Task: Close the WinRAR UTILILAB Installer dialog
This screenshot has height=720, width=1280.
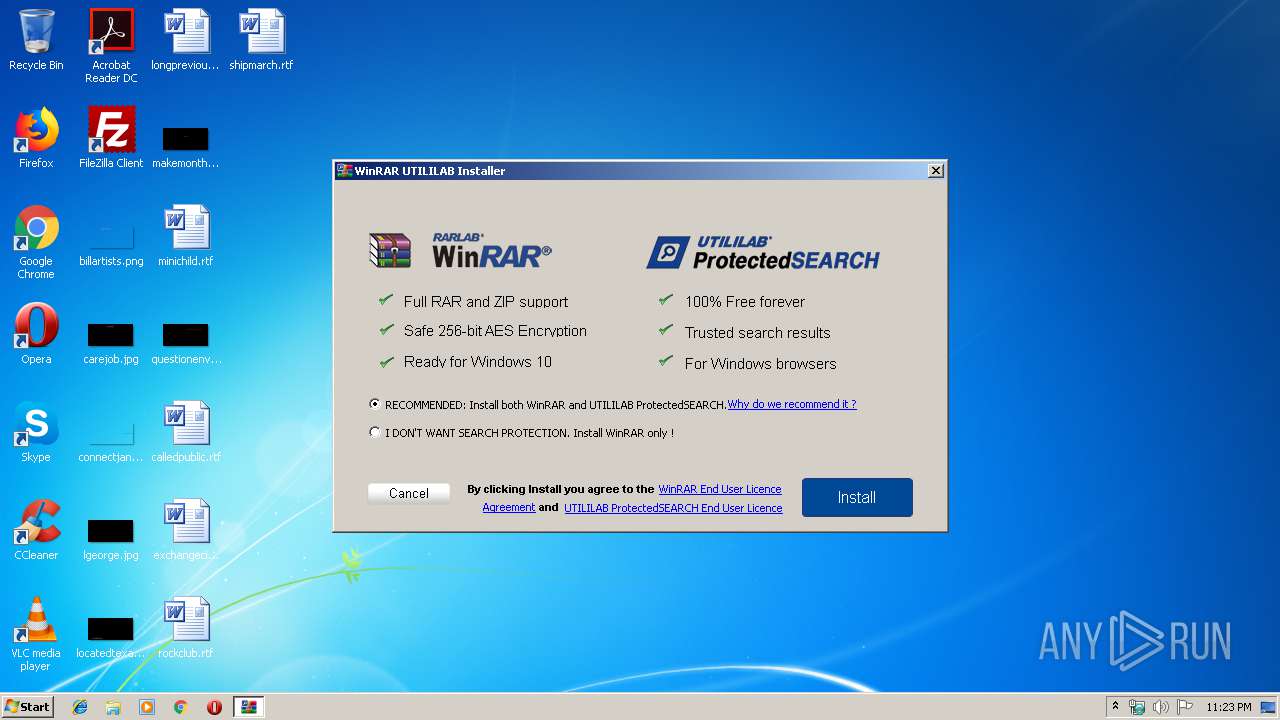Action: 936,171
